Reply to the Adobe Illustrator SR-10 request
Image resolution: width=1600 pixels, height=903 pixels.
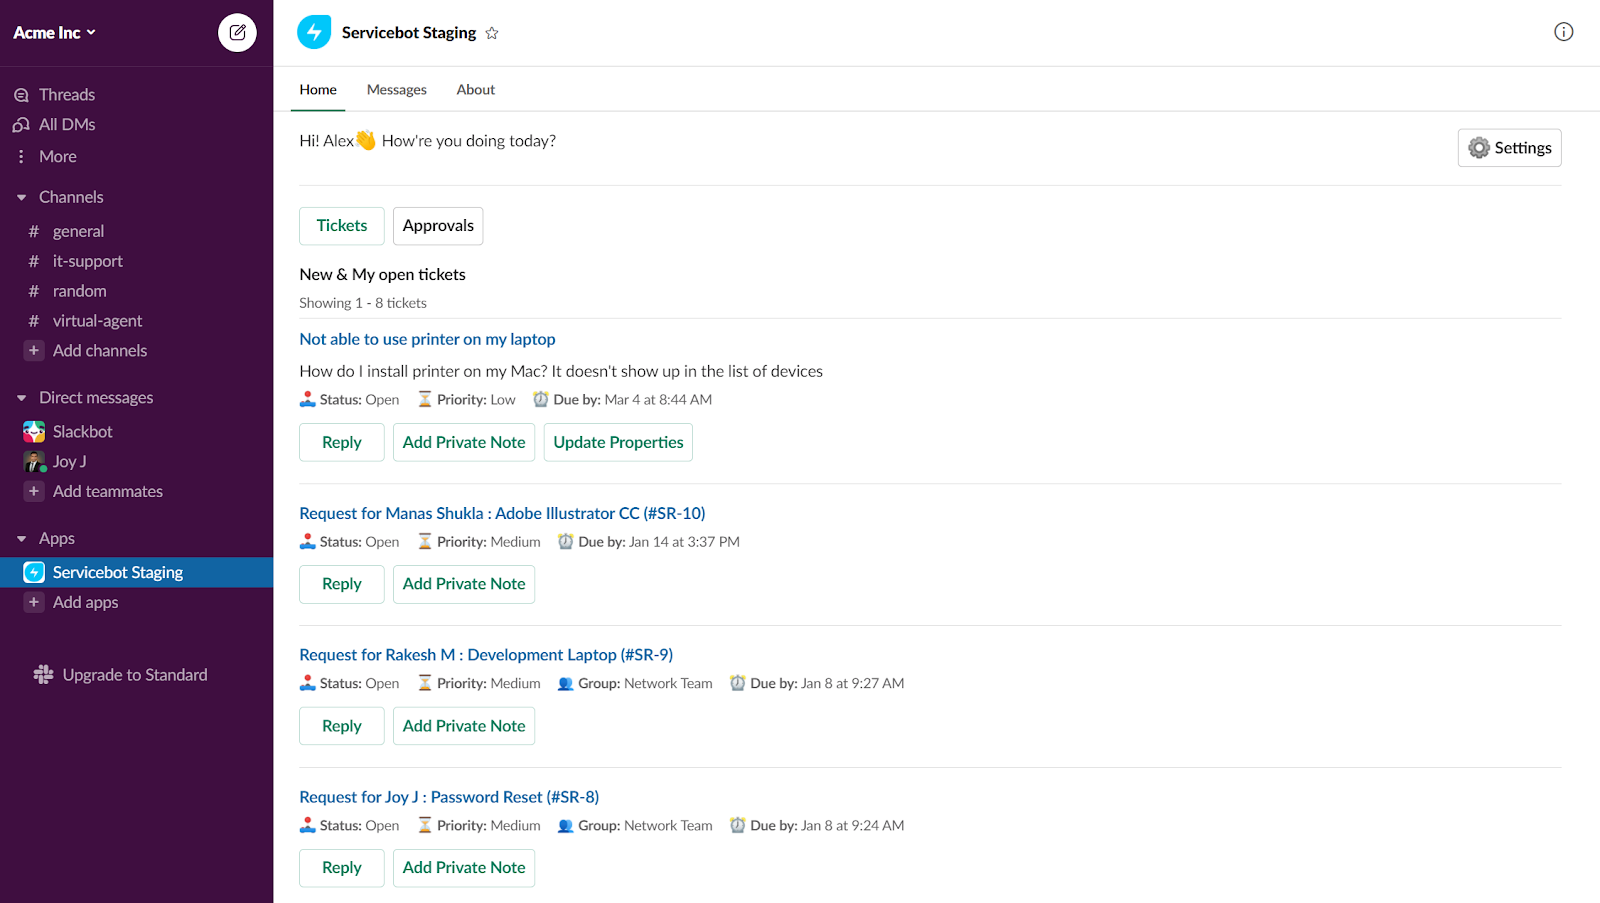click(342, 584)
